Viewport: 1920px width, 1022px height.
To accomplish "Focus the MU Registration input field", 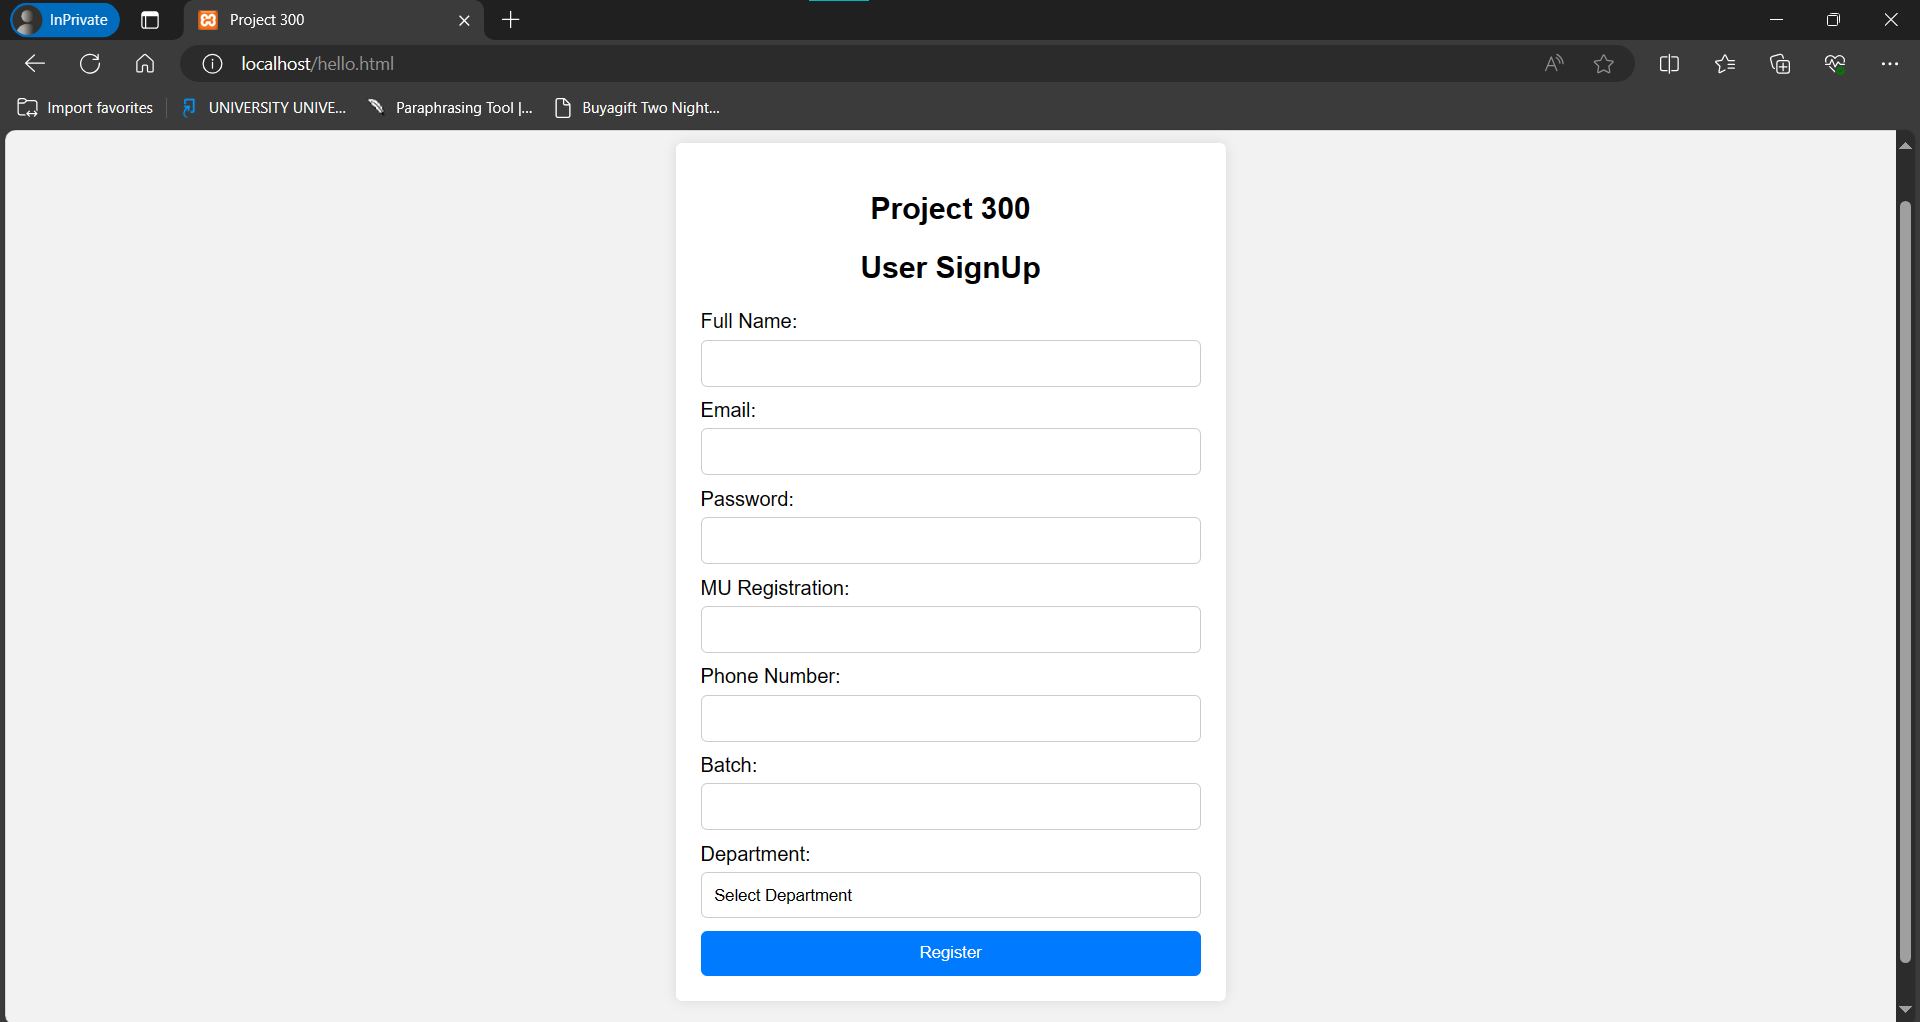I will (x=950, y=630).
